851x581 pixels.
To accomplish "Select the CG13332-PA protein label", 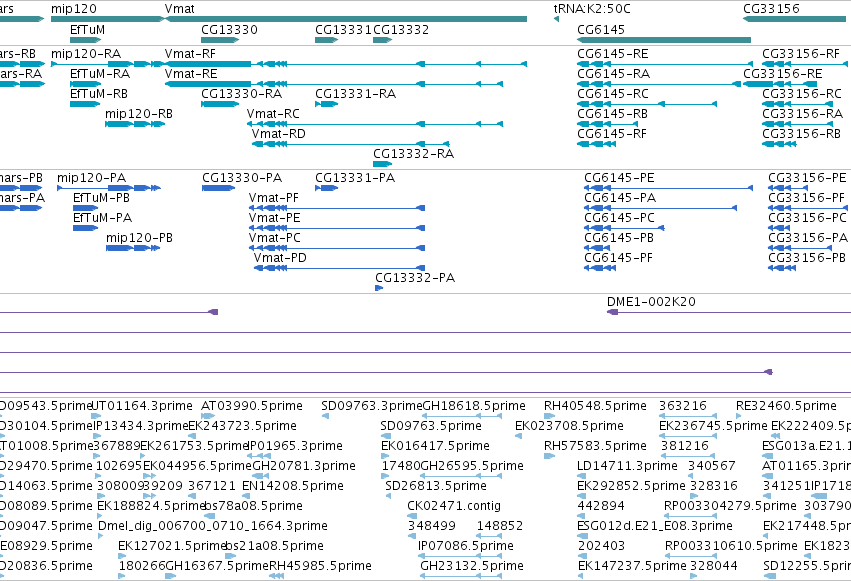I will pyautogui.click(x=415, y=278).
